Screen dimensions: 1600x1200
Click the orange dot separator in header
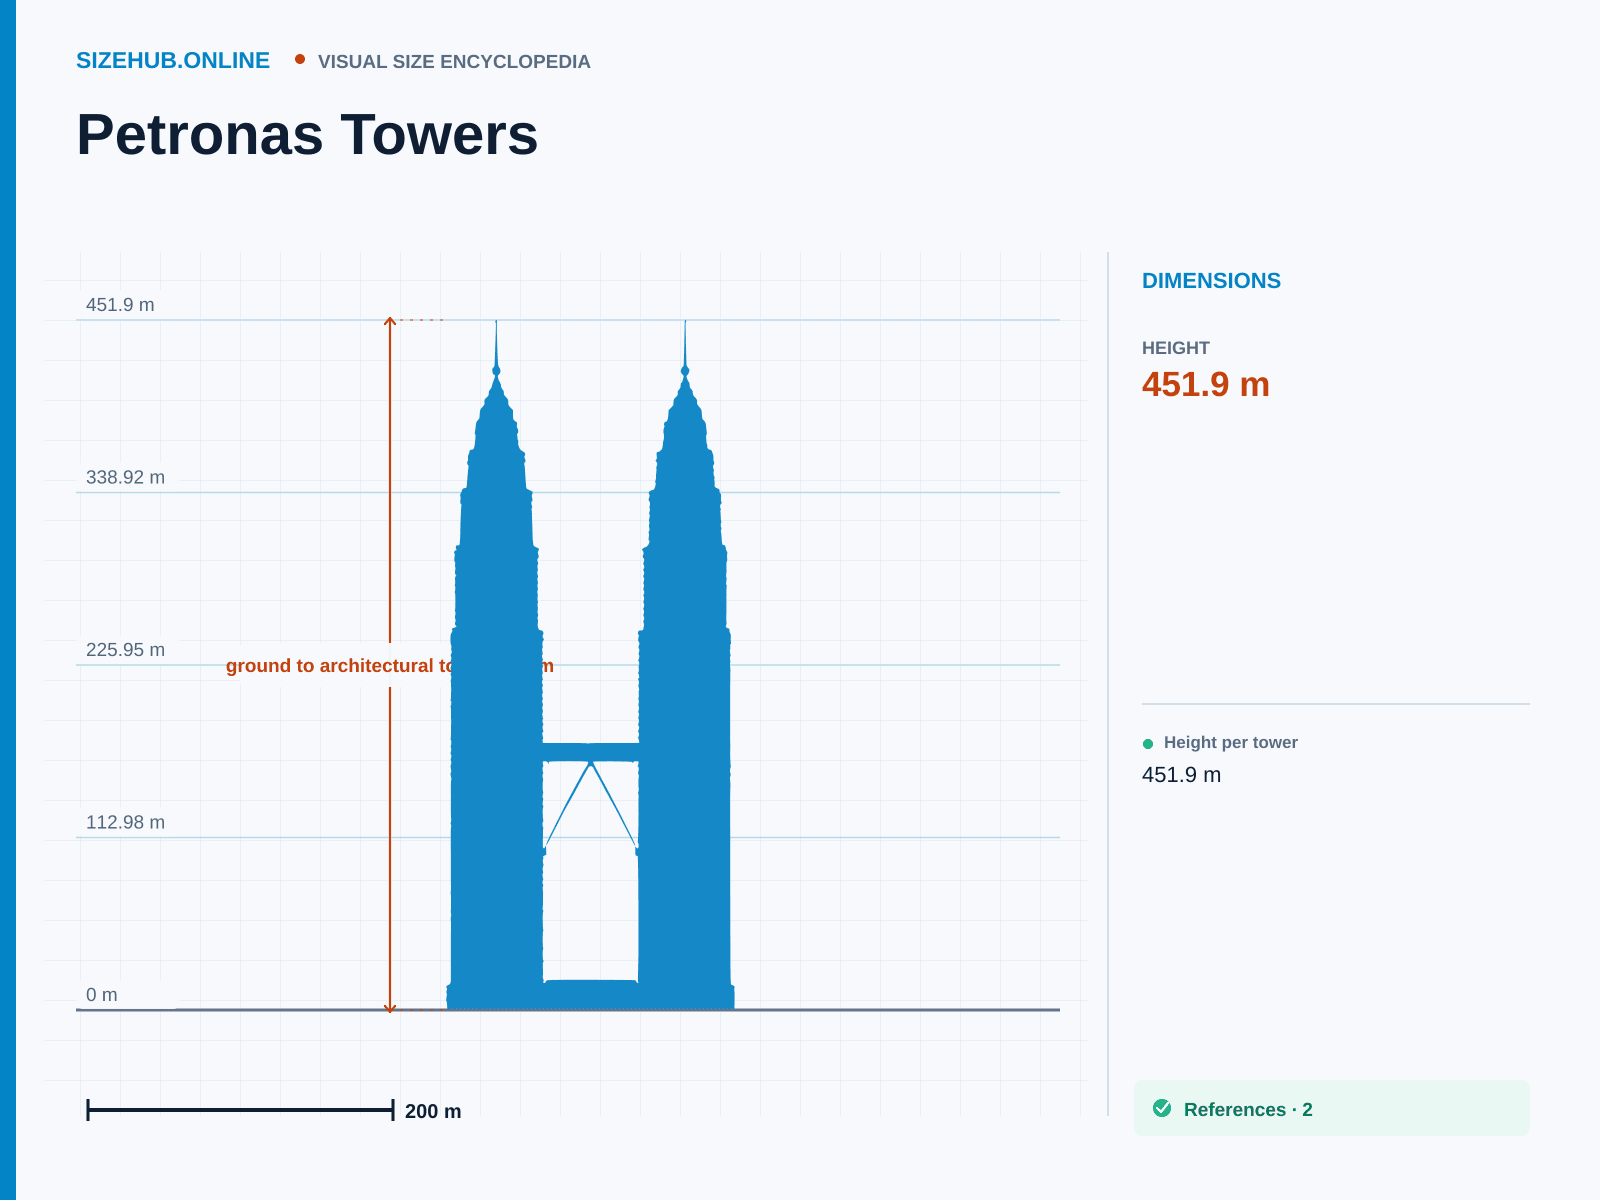[x=300, y=60]
